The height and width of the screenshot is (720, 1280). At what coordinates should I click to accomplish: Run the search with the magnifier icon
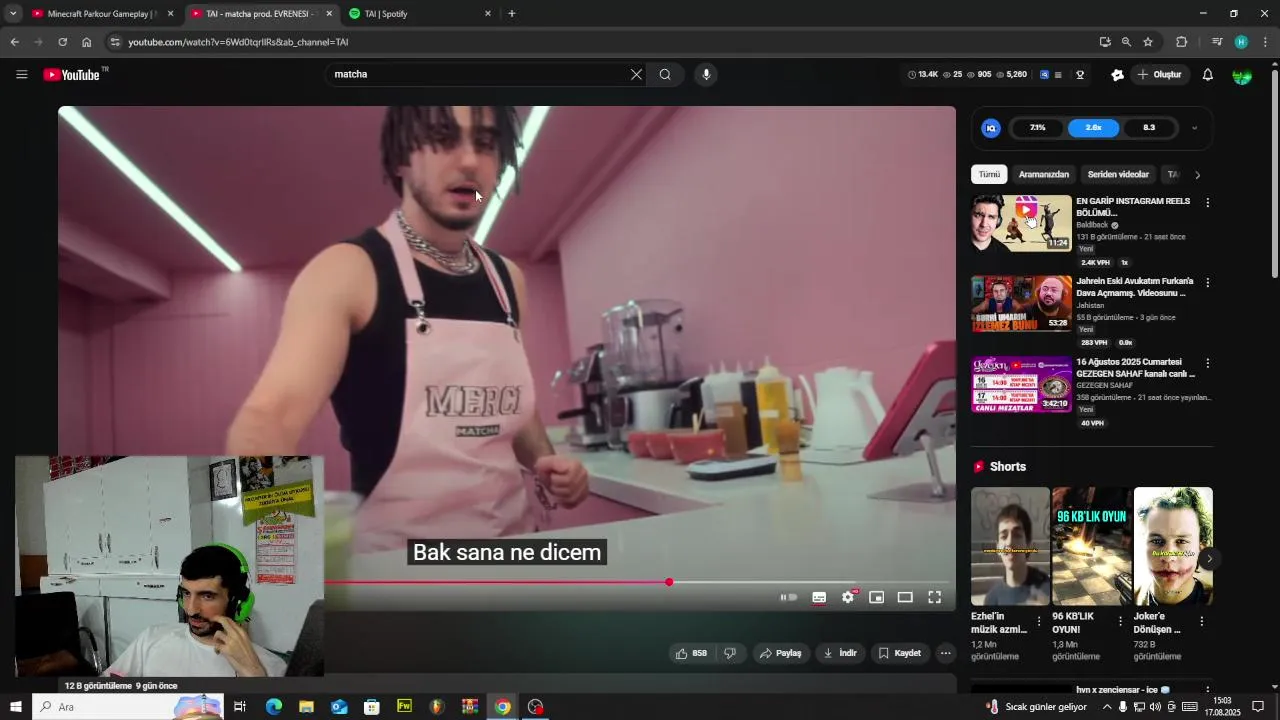point(665,74)
